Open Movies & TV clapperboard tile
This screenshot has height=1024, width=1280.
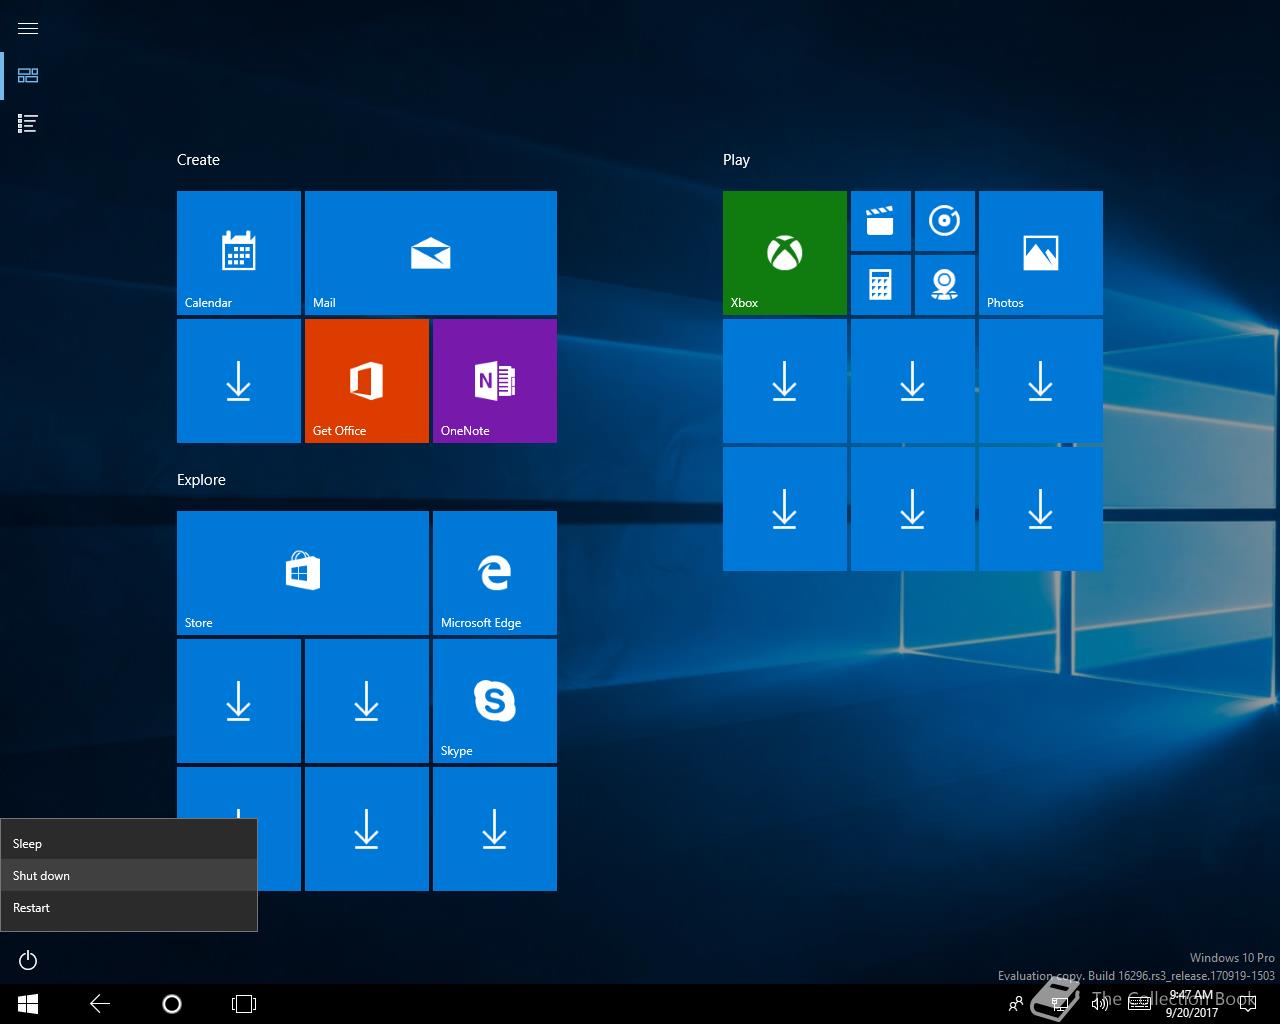tap(881, 221)
